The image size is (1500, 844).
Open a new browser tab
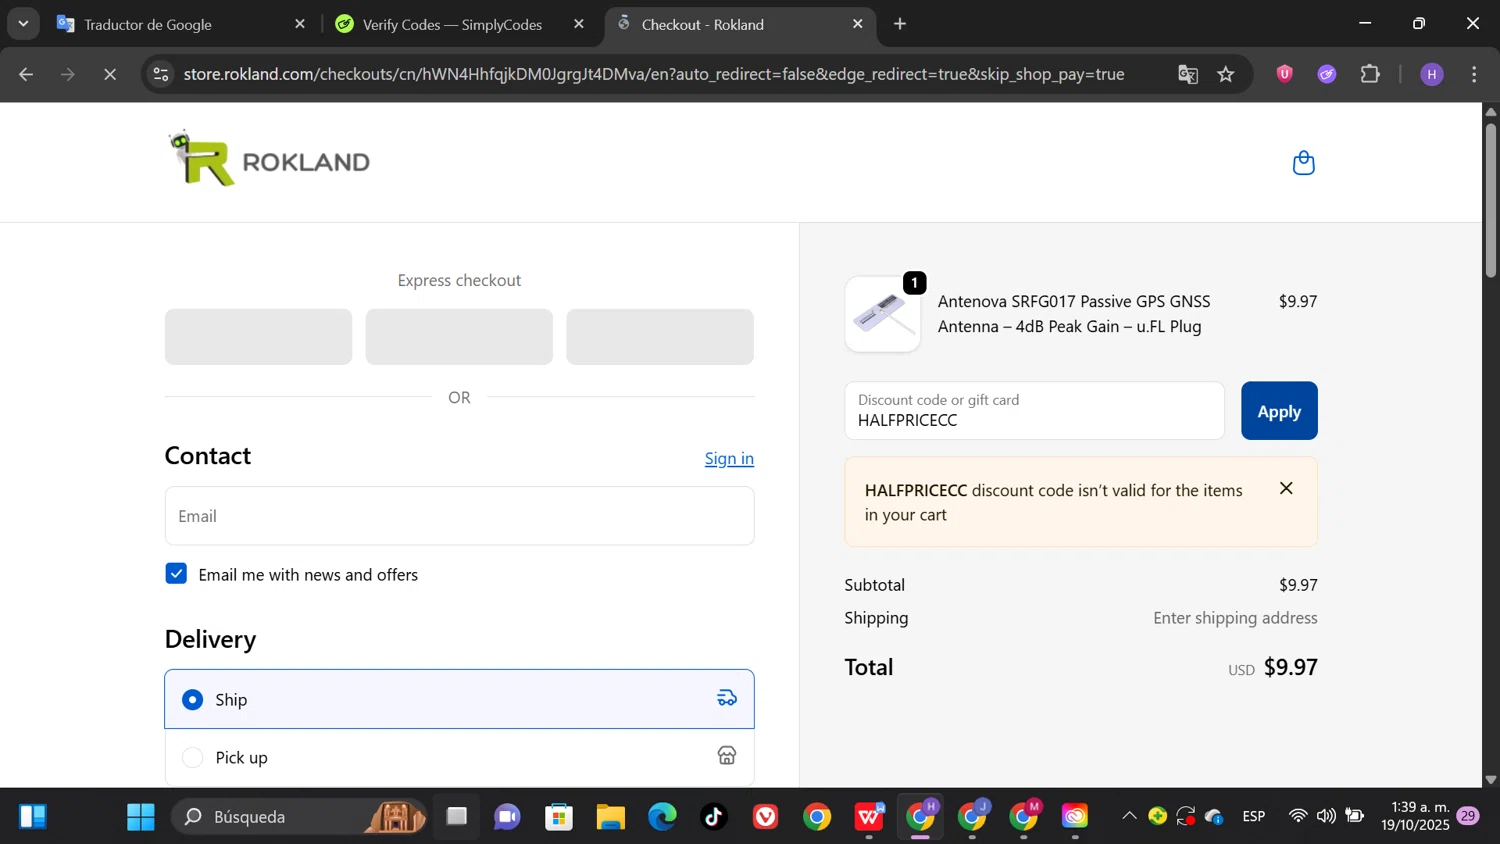coord(900,24)
